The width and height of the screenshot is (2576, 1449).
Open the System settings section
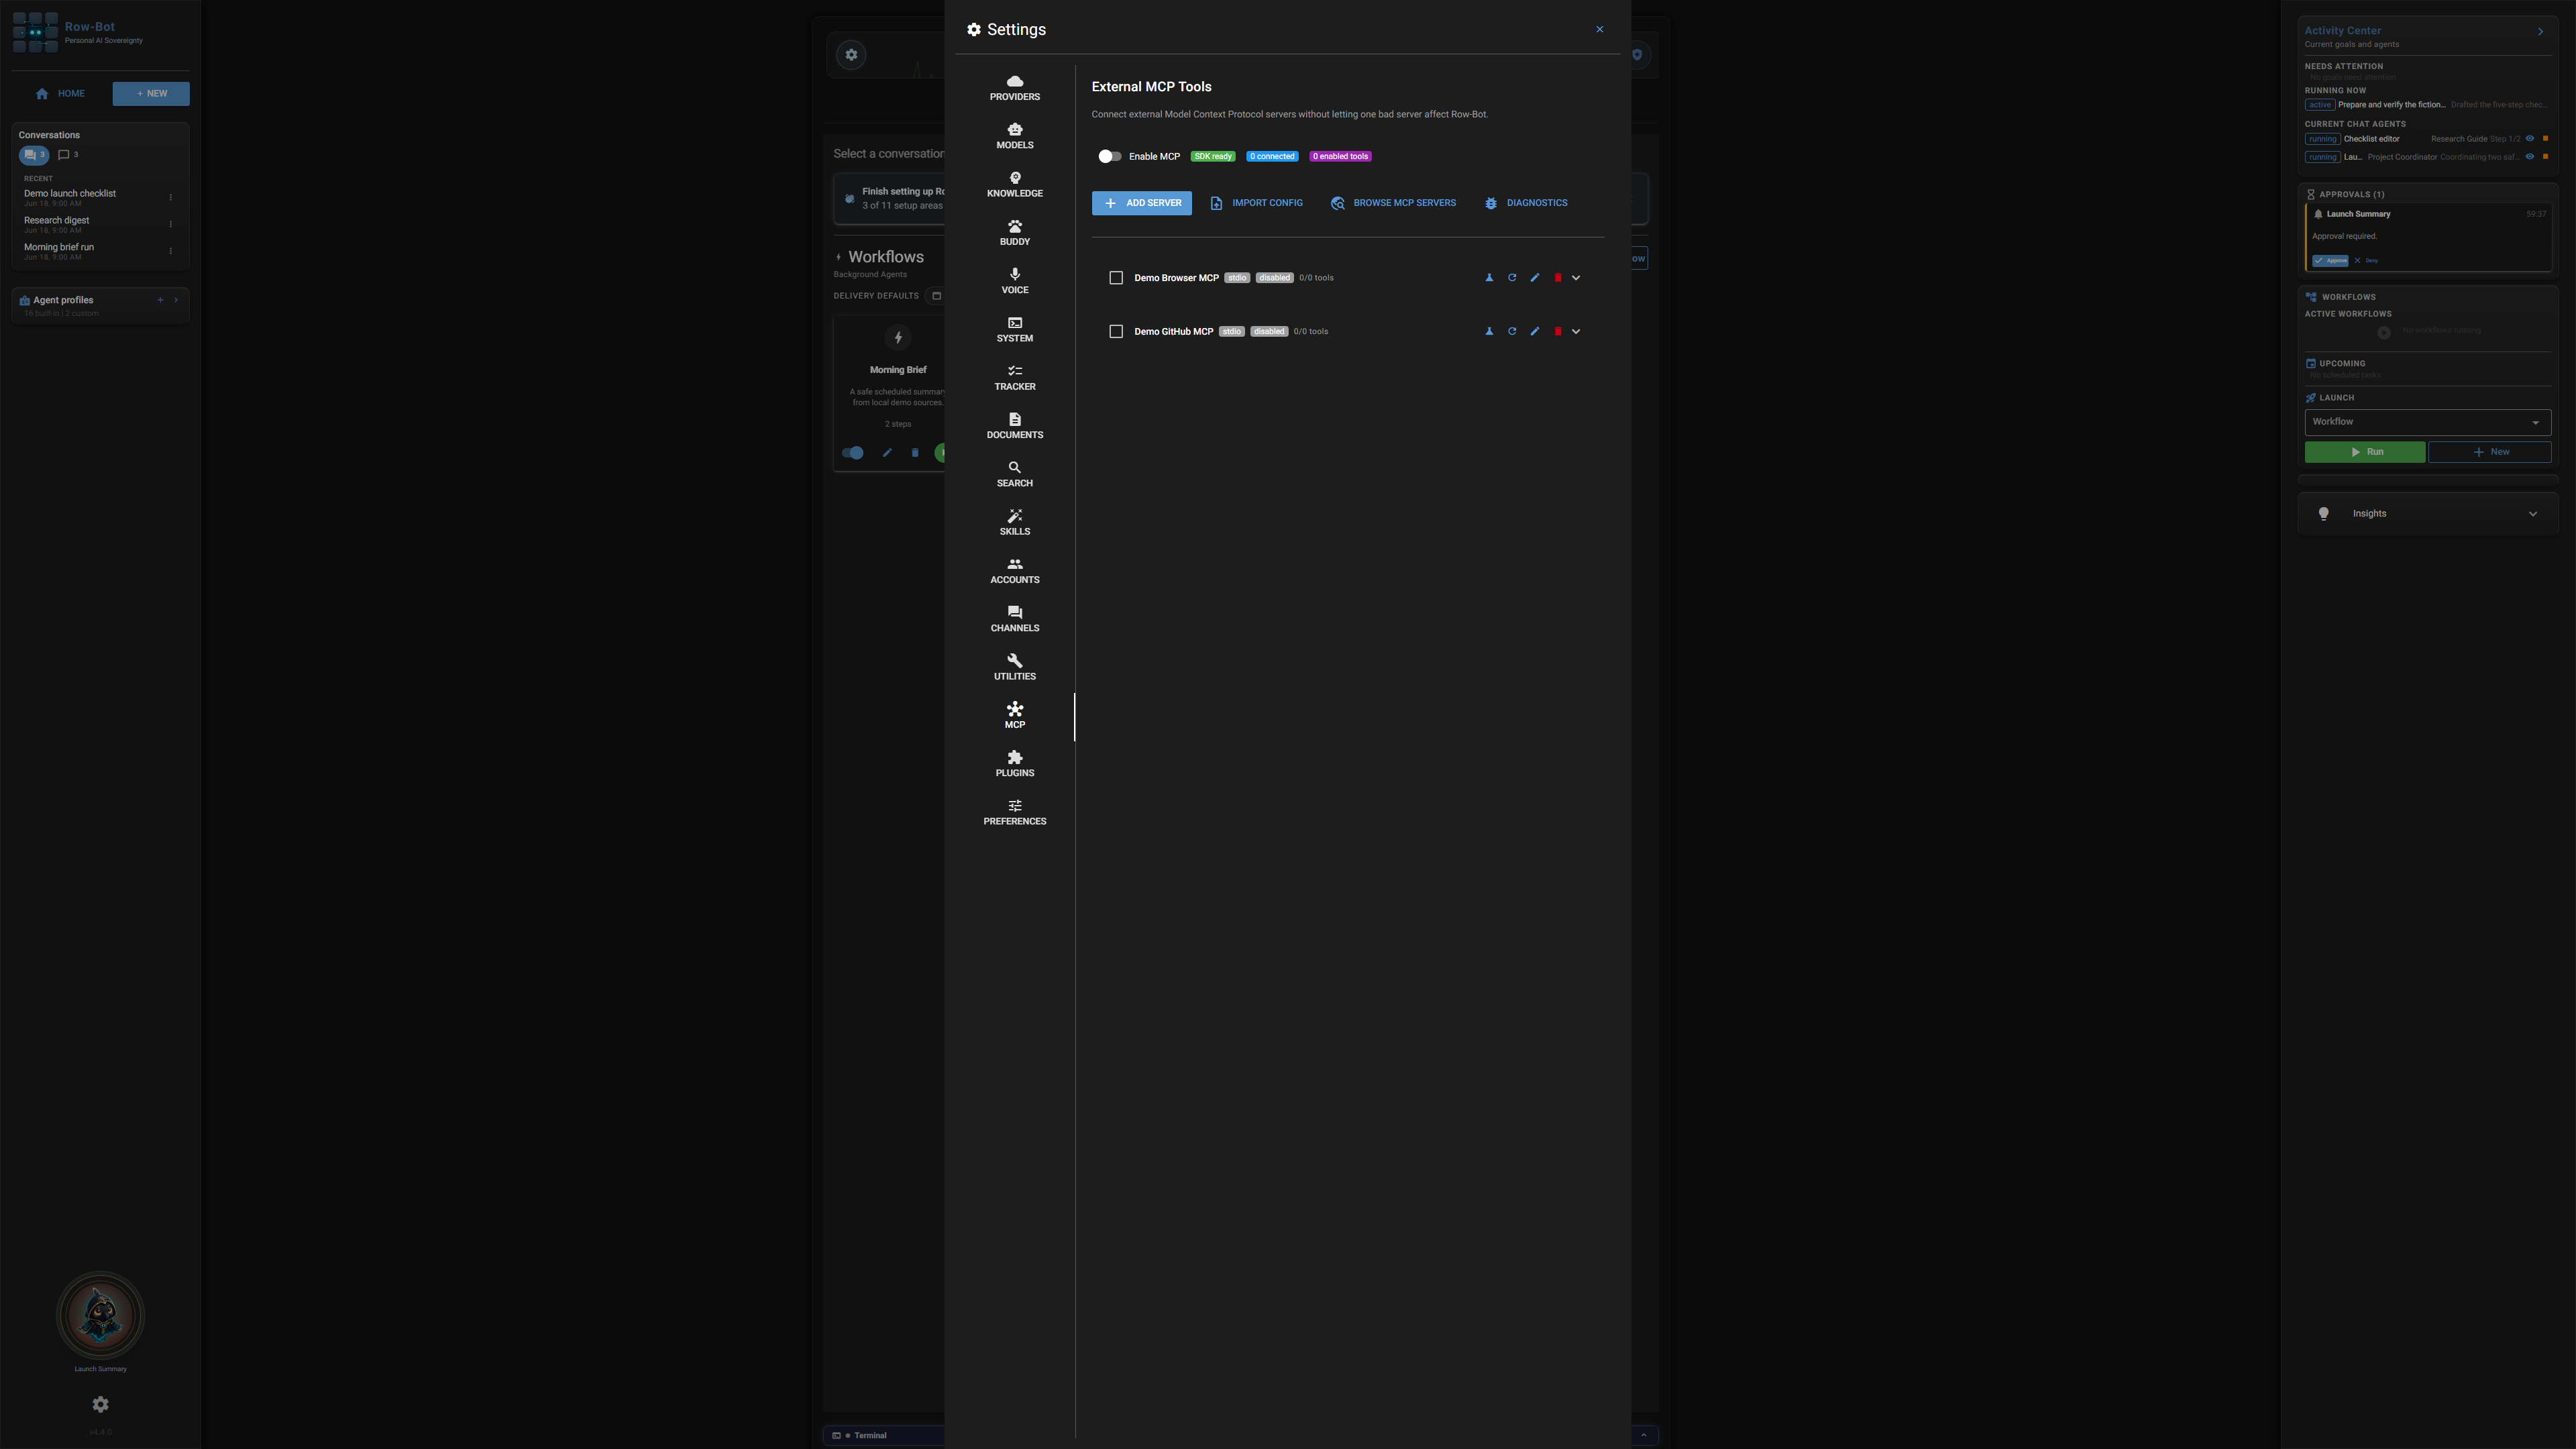1014,330
